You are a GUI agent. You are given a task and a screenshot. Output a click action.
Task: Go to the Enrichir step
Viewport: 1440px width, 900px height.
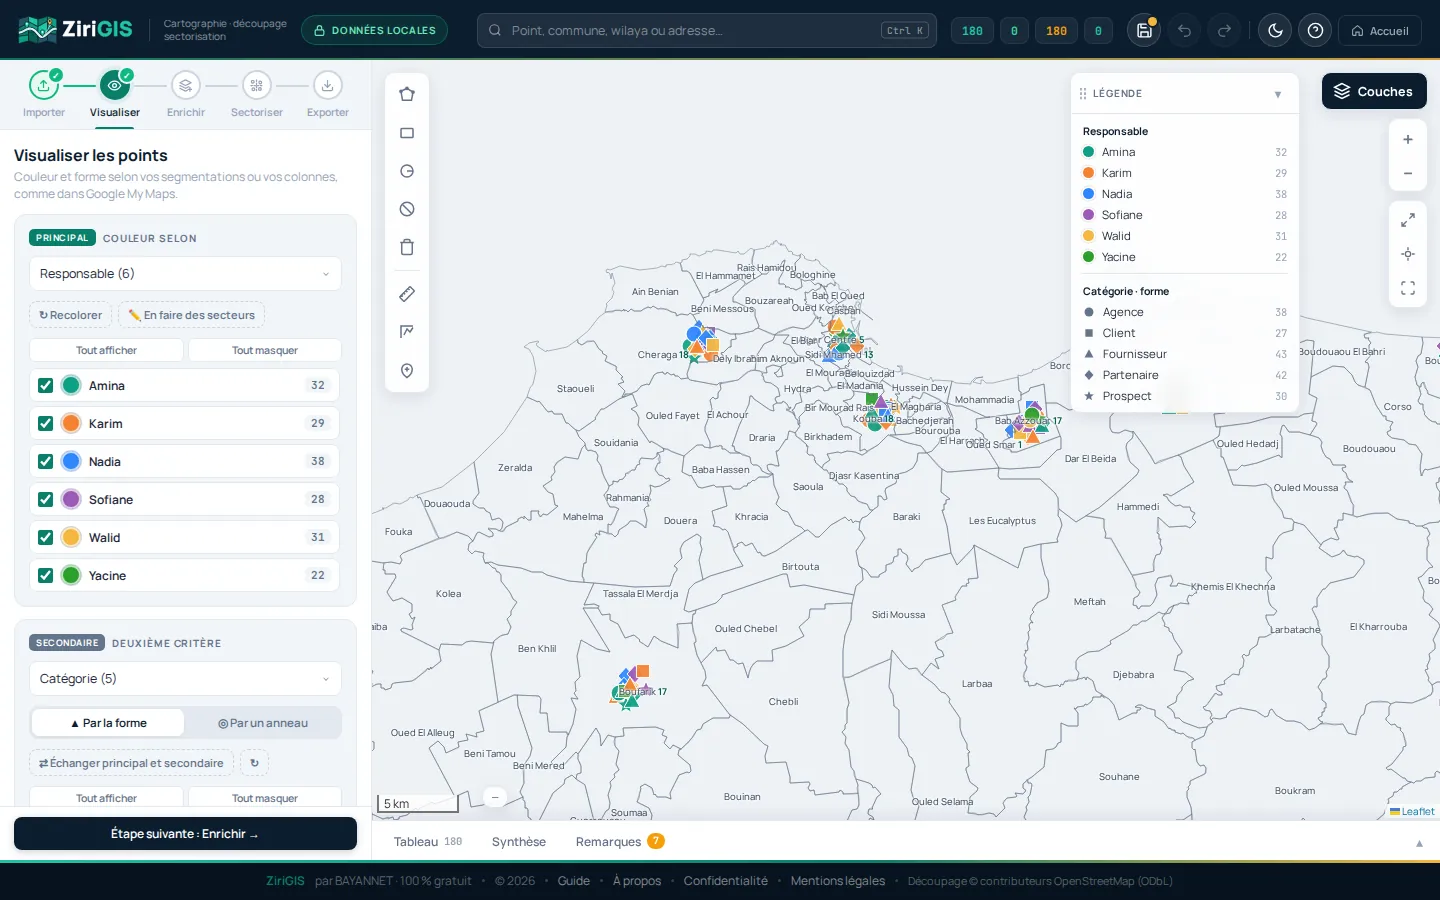[186, 95]
